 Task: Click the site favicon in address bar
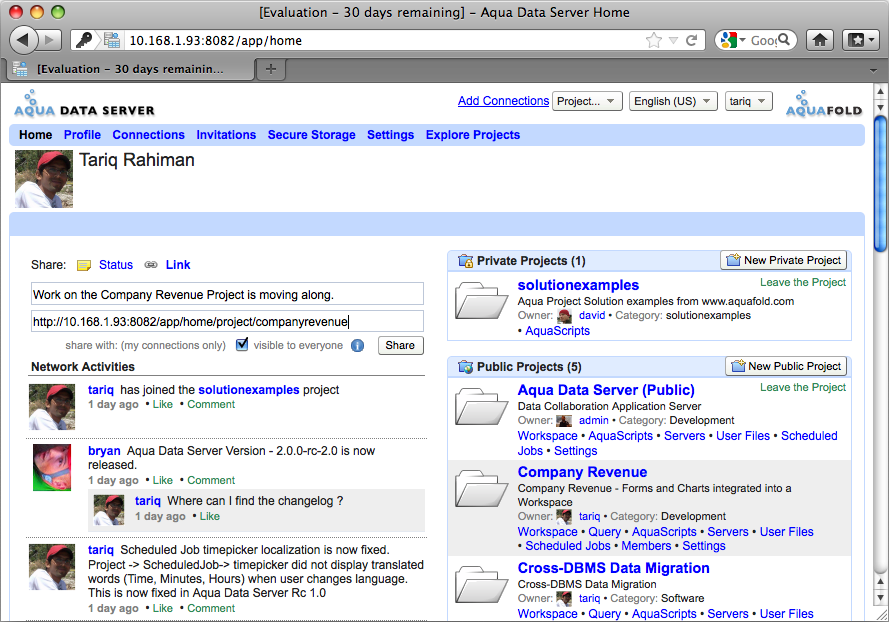pos(112,40)
